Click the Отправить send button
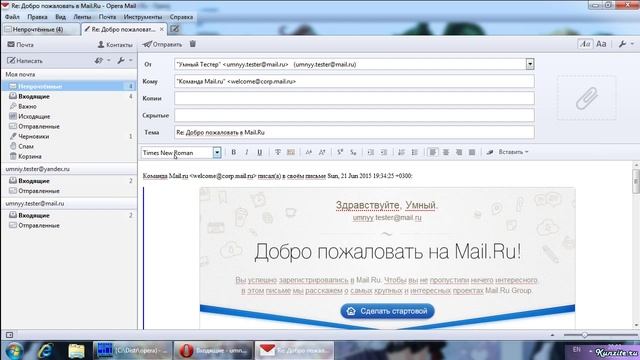 click(162, 44)
